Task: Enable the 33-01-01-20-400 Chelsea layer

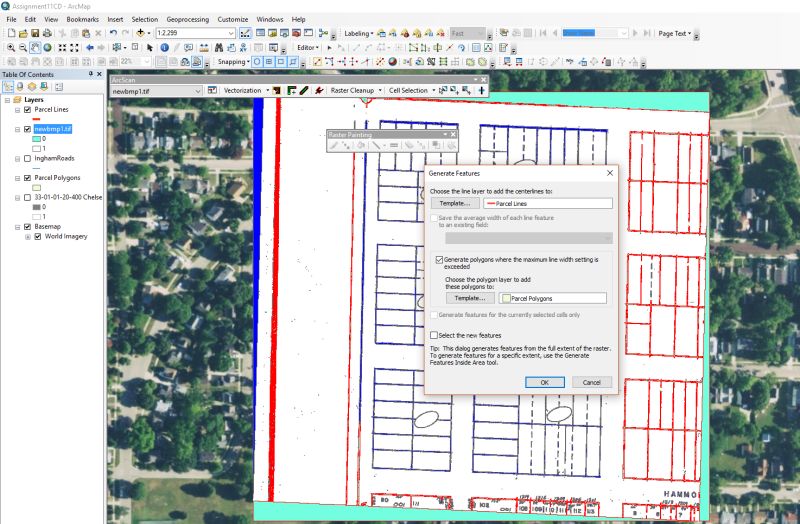Action: 28,197
